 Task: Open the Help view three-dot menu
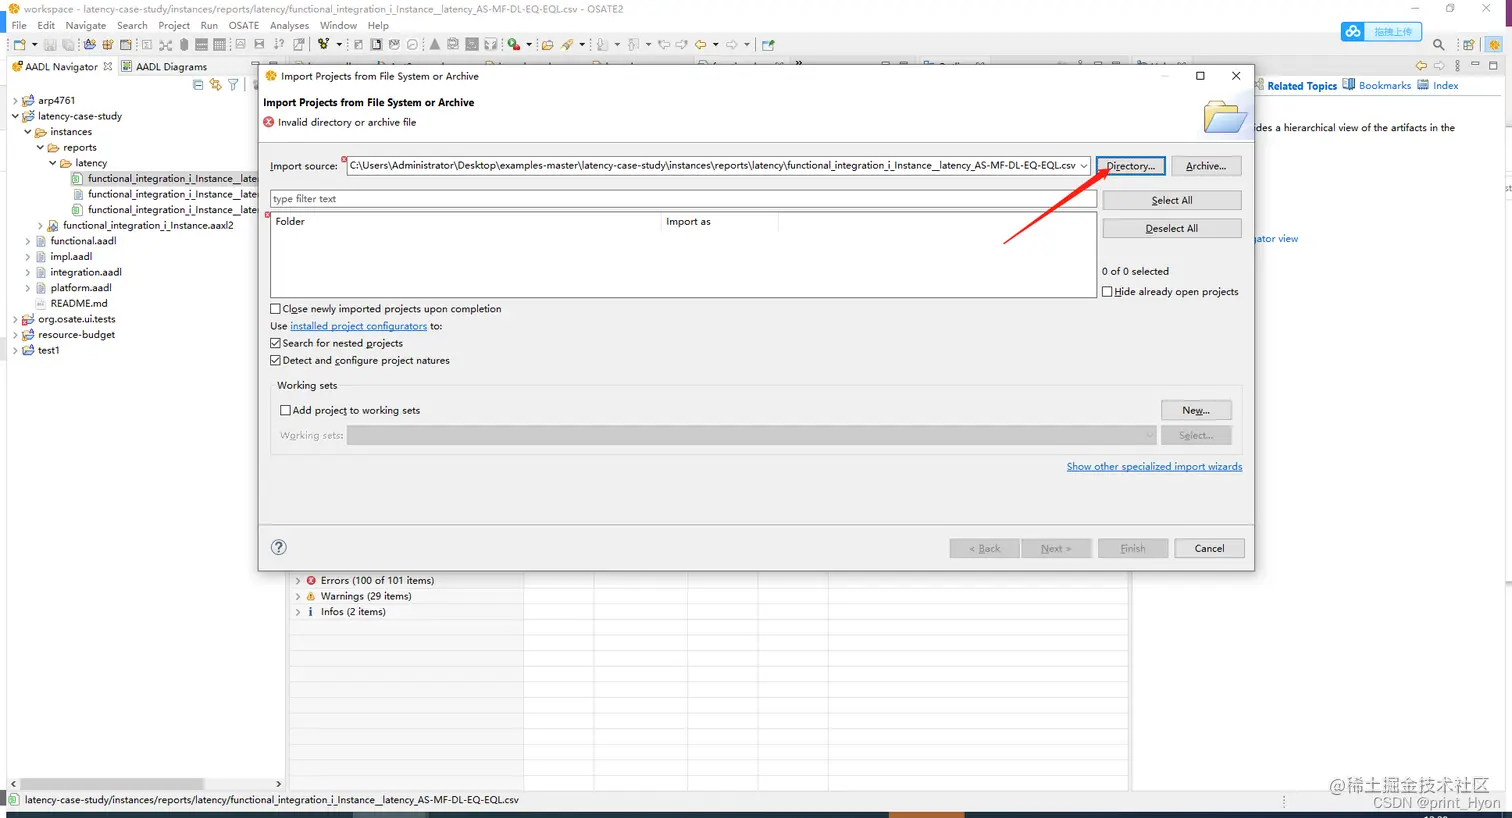(x=1457, y=66)
